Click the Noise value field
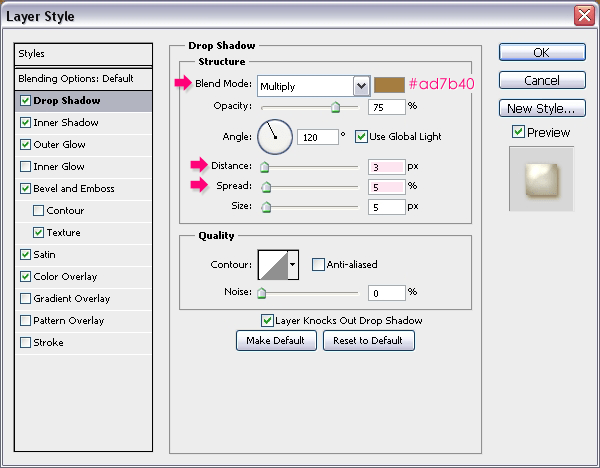600x468 pixels. pos(386,293)
